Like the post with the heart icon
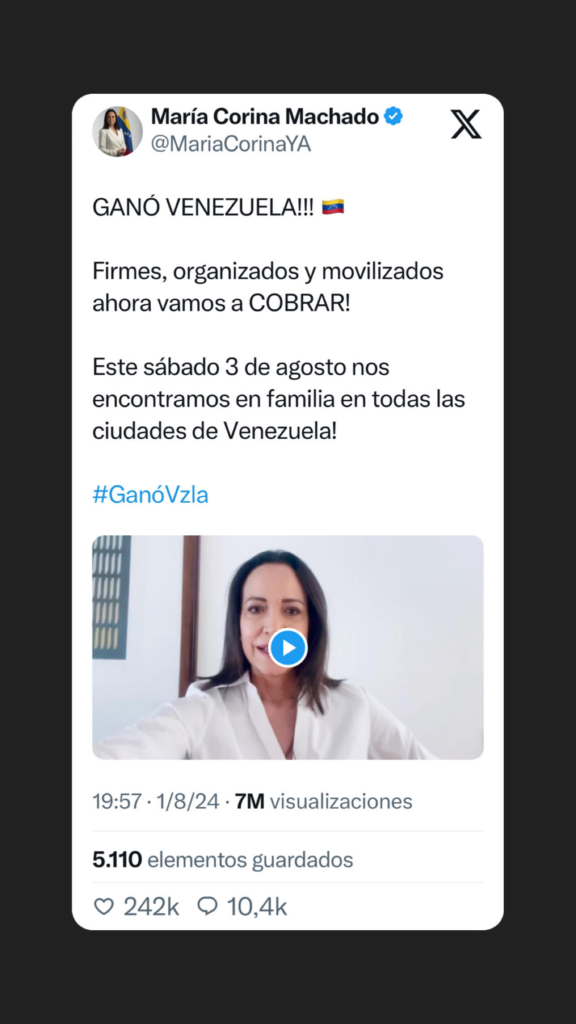The height and width of the screenshot is (1024, 576). [x=104, y=906]
